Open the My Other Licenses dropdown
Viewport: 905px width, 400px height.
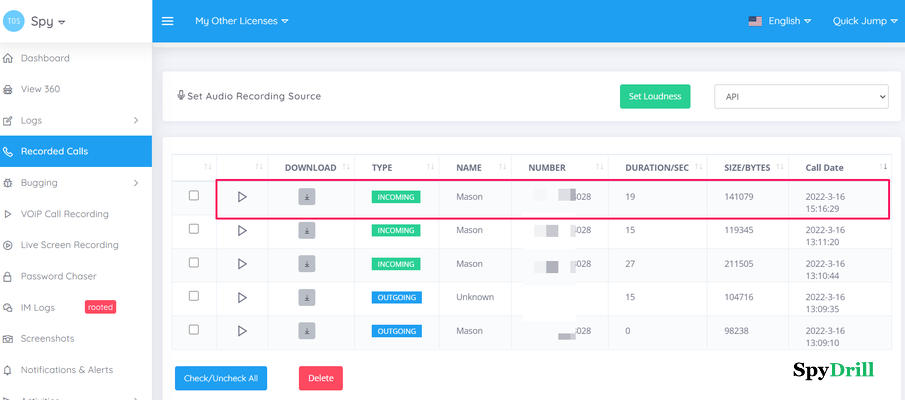241,21
